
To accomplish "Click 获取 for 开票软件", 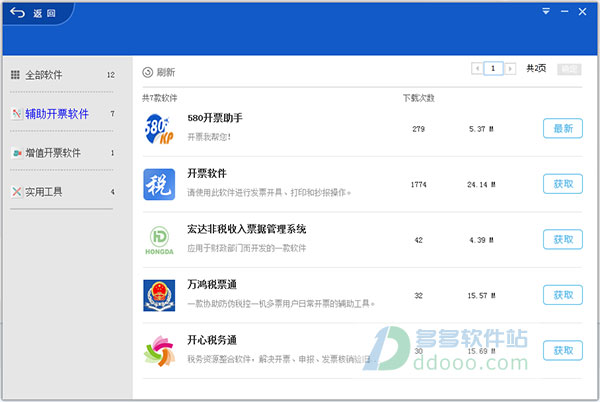I will [562, 184].
